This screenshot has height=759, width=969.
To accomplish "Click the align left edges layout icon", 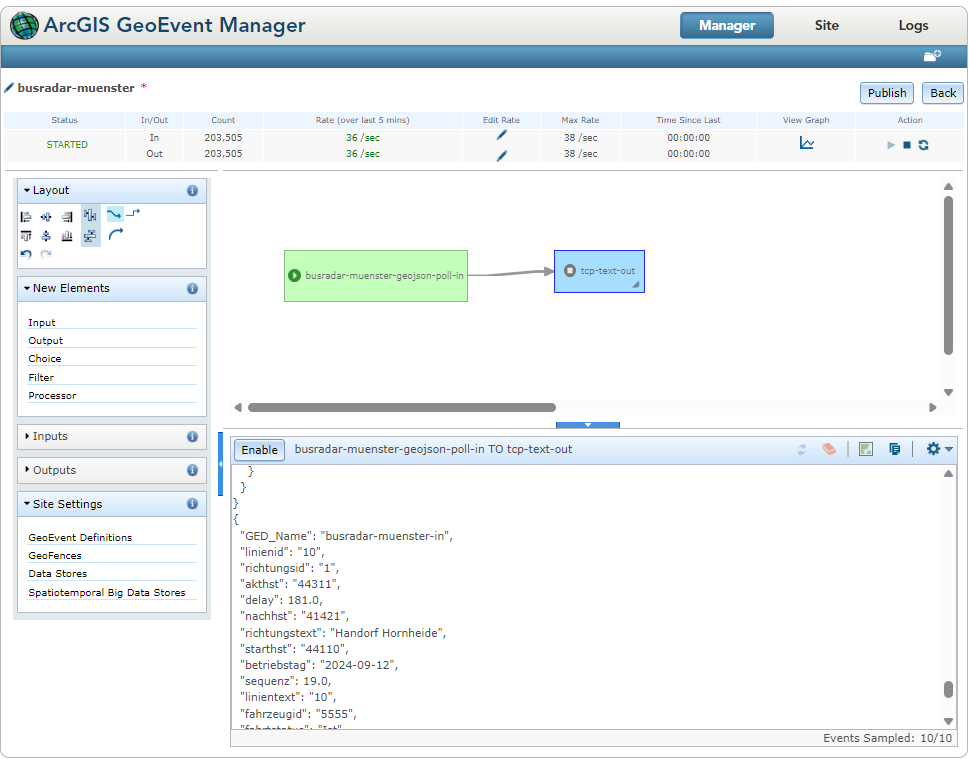I will (x=26, y=216).
